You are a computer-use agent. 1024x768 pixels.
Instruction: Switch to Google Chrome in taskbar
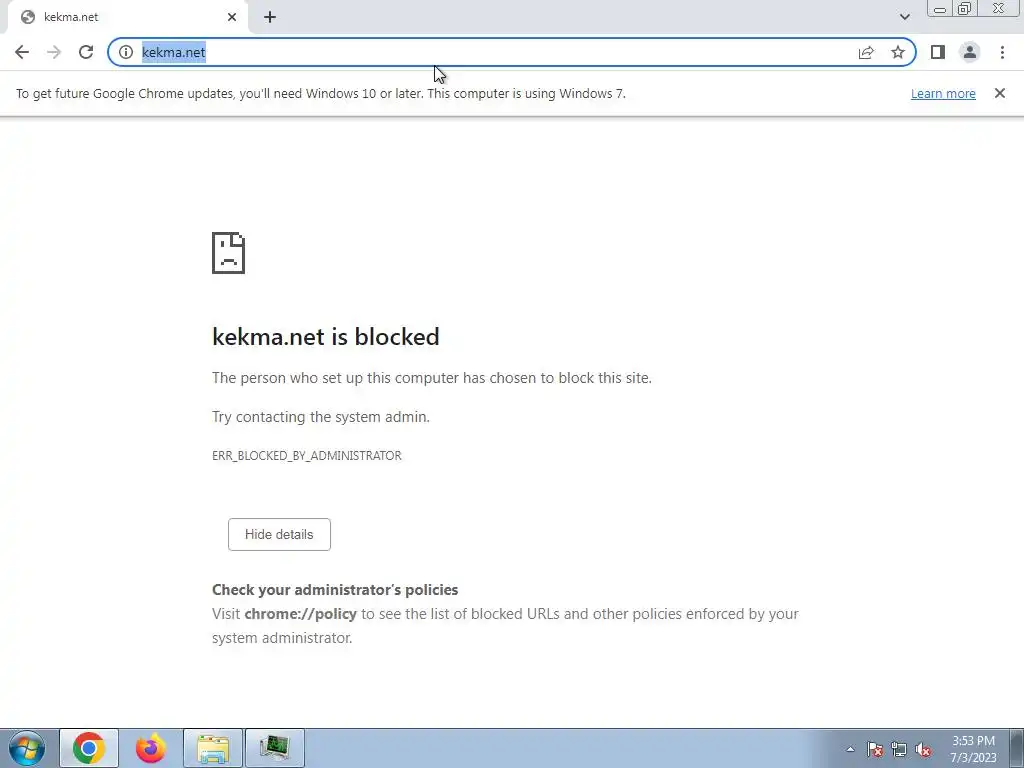pos(89,748)
